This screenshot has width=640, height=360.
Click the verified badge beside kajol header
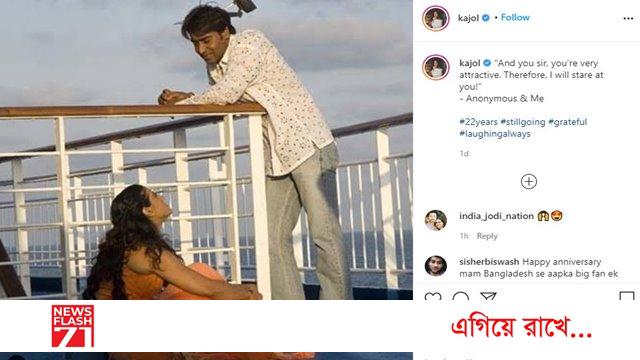click(486, 18)
